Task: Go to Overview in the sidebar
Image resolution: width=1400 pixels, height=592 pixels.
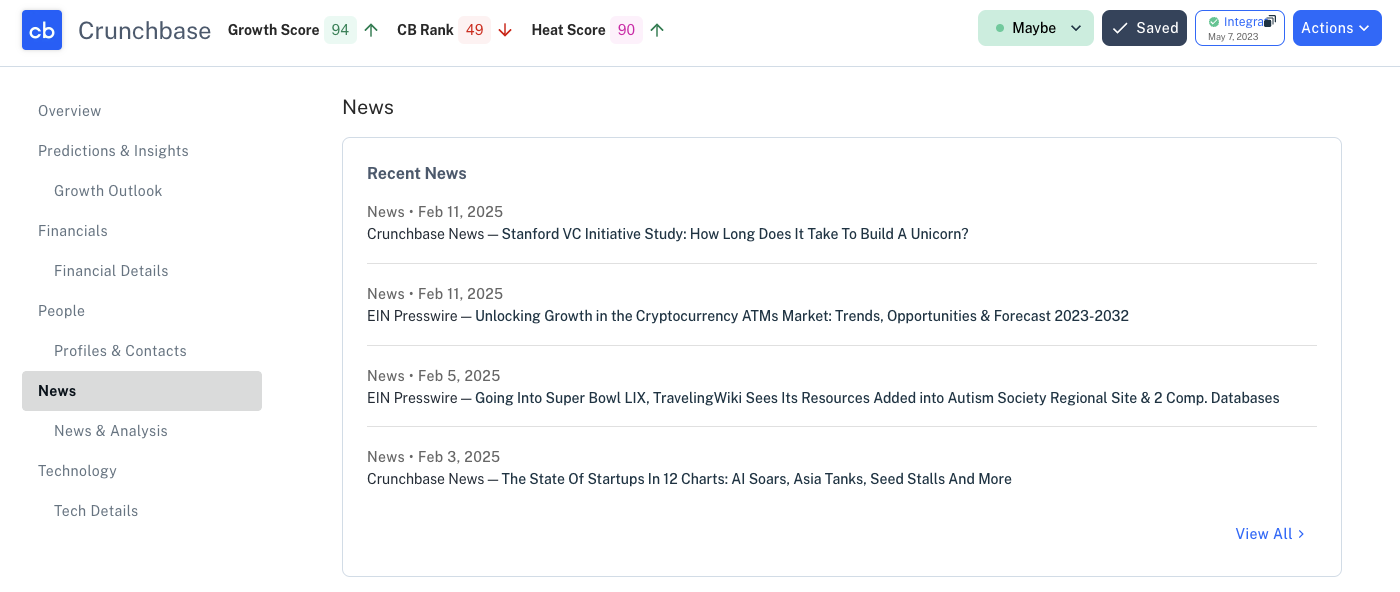Action: (70, 111)
